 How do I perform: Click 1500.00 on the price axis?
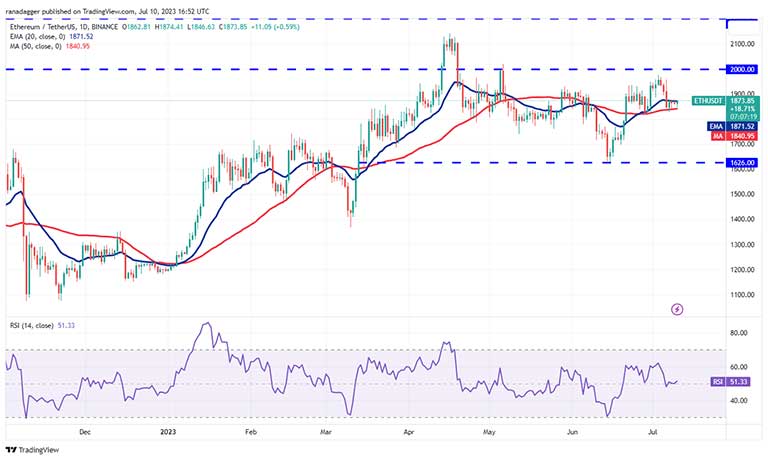[742, 194]
